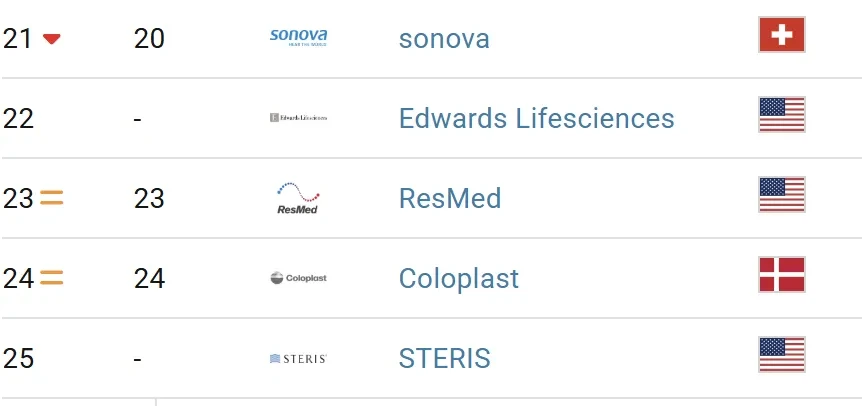Image resolution: width=862 pixels, height=406 pixels.
Task: Click the Edwards Lifesciences logo image
Action: coord(298,118)
